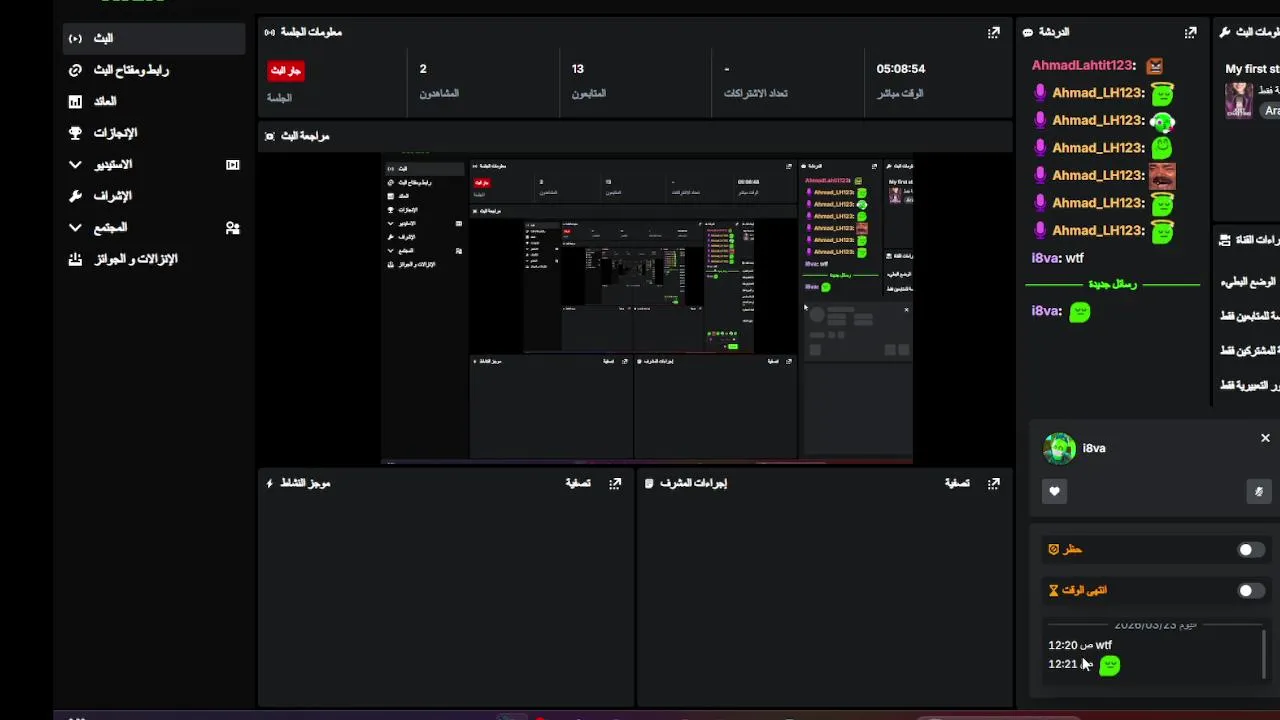1280x720 pixels.
Task: Click the green headphones emote in chat
Action: coord(1161,121)
